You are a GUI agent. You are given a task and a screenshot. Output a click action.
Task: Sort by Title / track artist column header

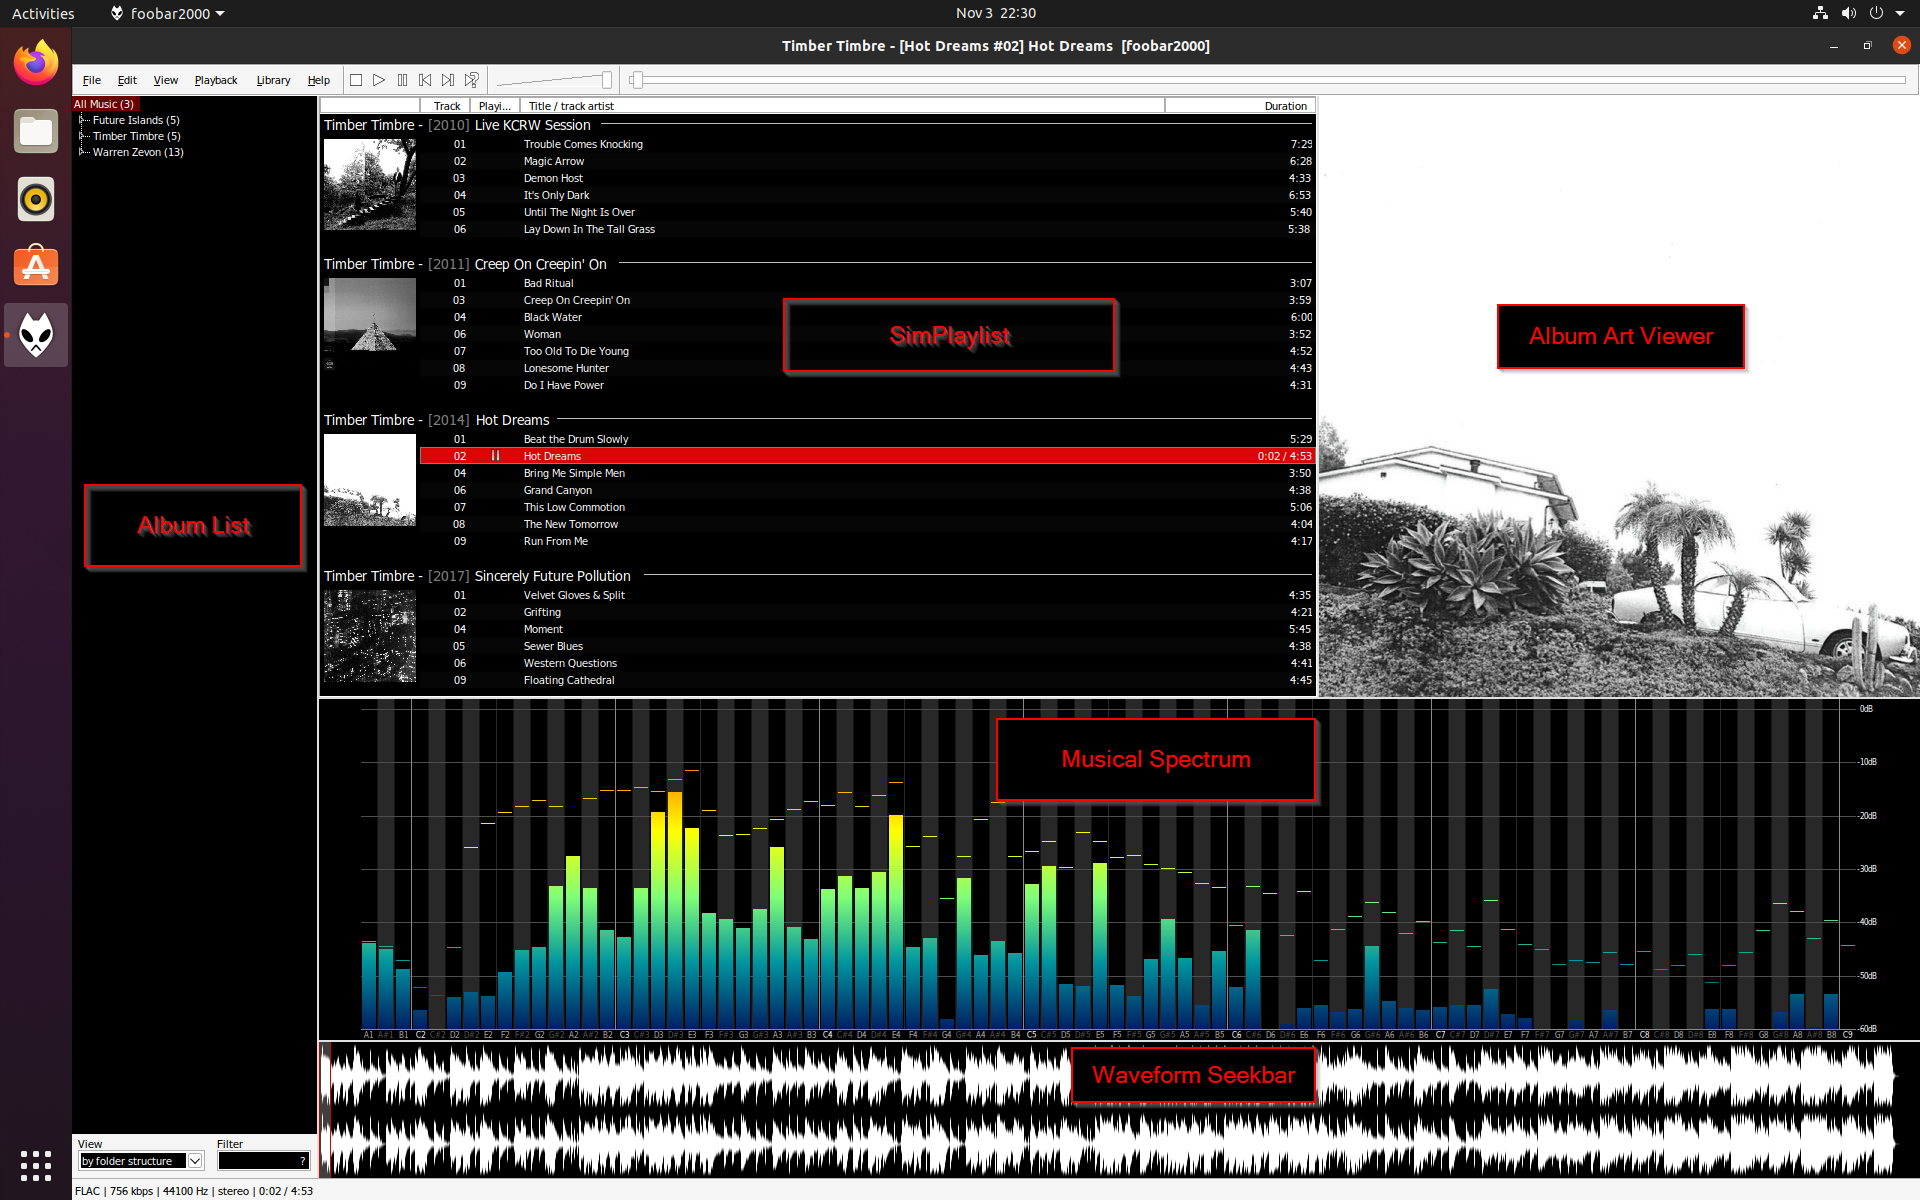click(x=842, y=106)
